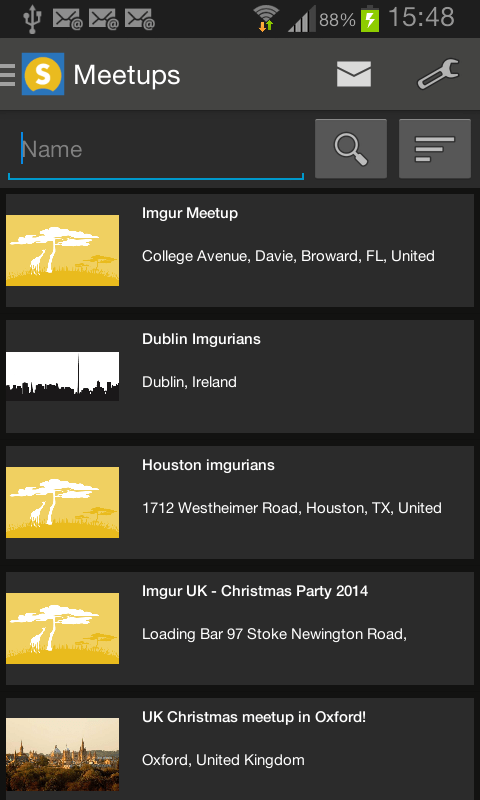Select the "Imgur Meetup" title
The width and height of the screenshot is (480, 800).
[x=190, y=213]
